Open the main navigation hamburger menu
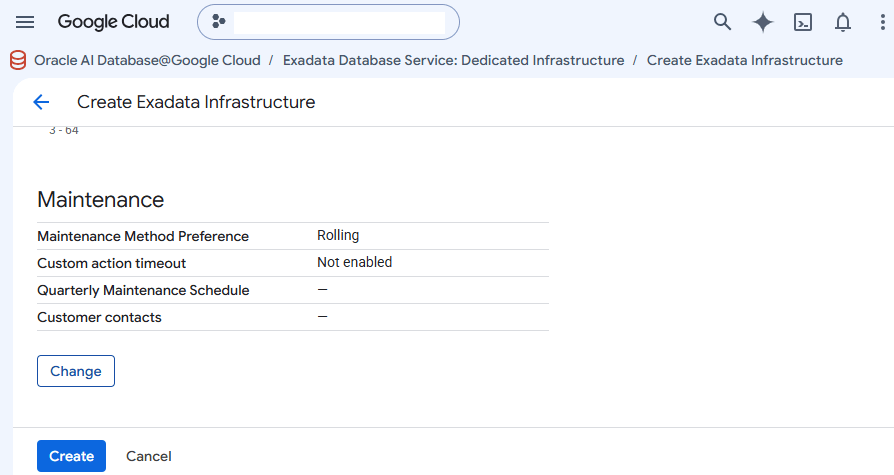The width and height of the screenshot is (894, 475). click(25, 22)
